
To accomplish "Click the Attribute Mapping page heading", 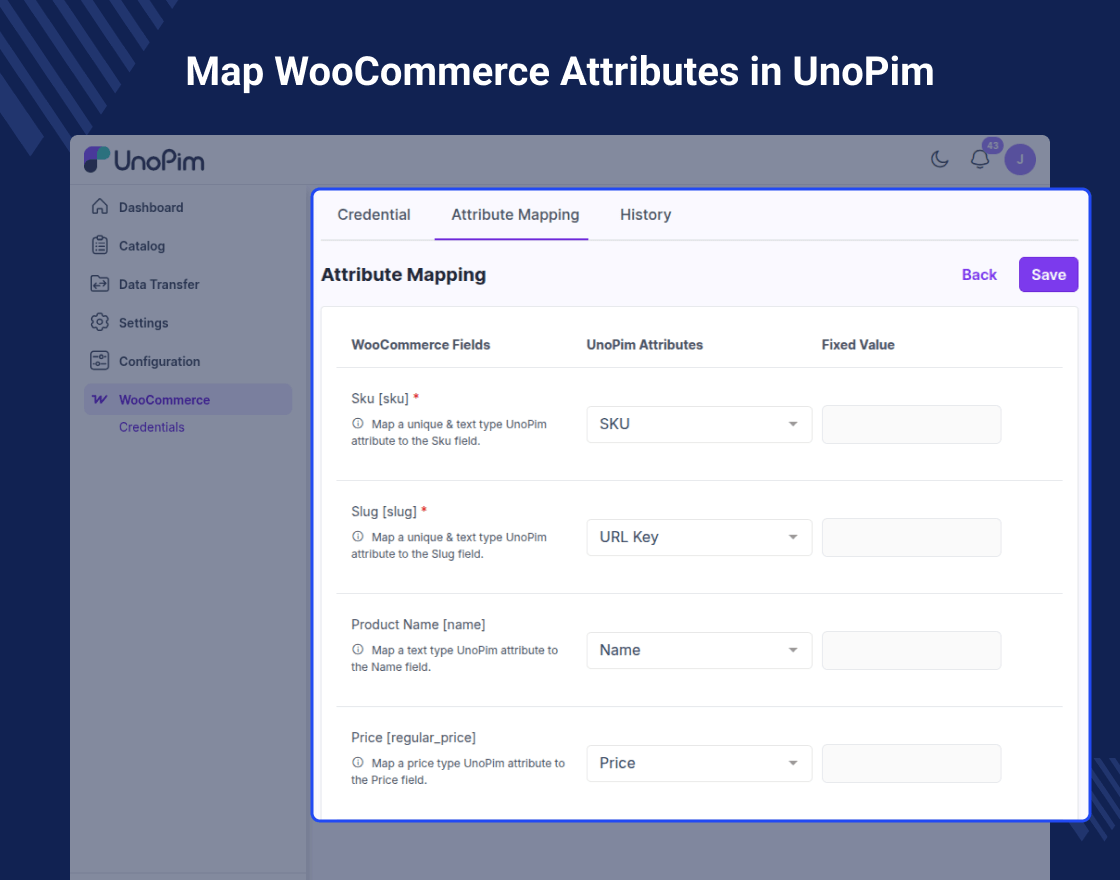I will [404, 275].
